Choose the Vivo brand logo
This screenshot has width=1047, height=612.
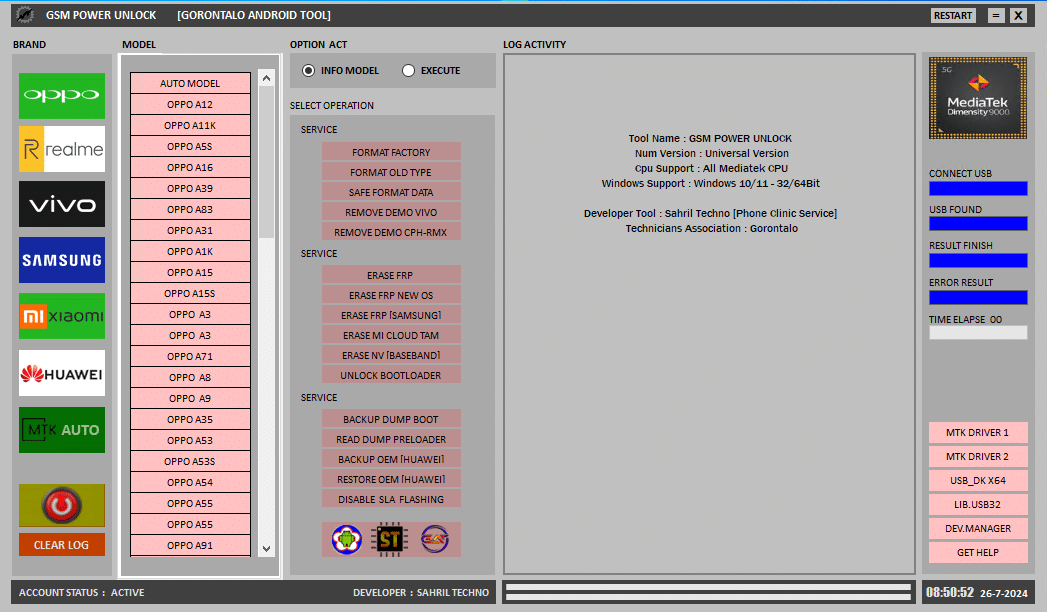coord(61,204)
